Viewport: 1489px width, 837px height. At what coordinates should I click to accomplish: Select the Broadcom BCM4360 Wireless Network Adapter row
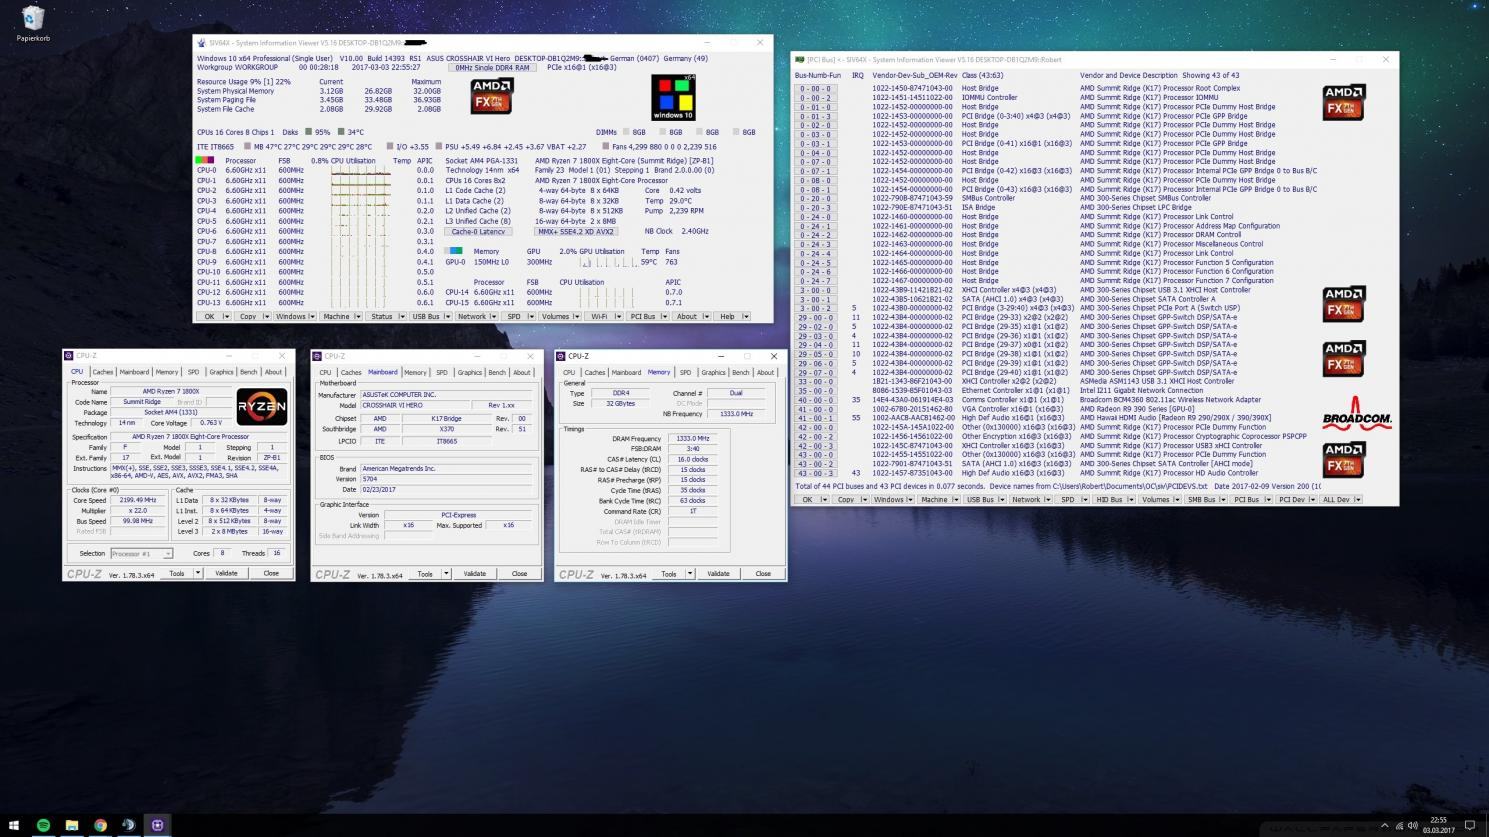pos(1056,400)
